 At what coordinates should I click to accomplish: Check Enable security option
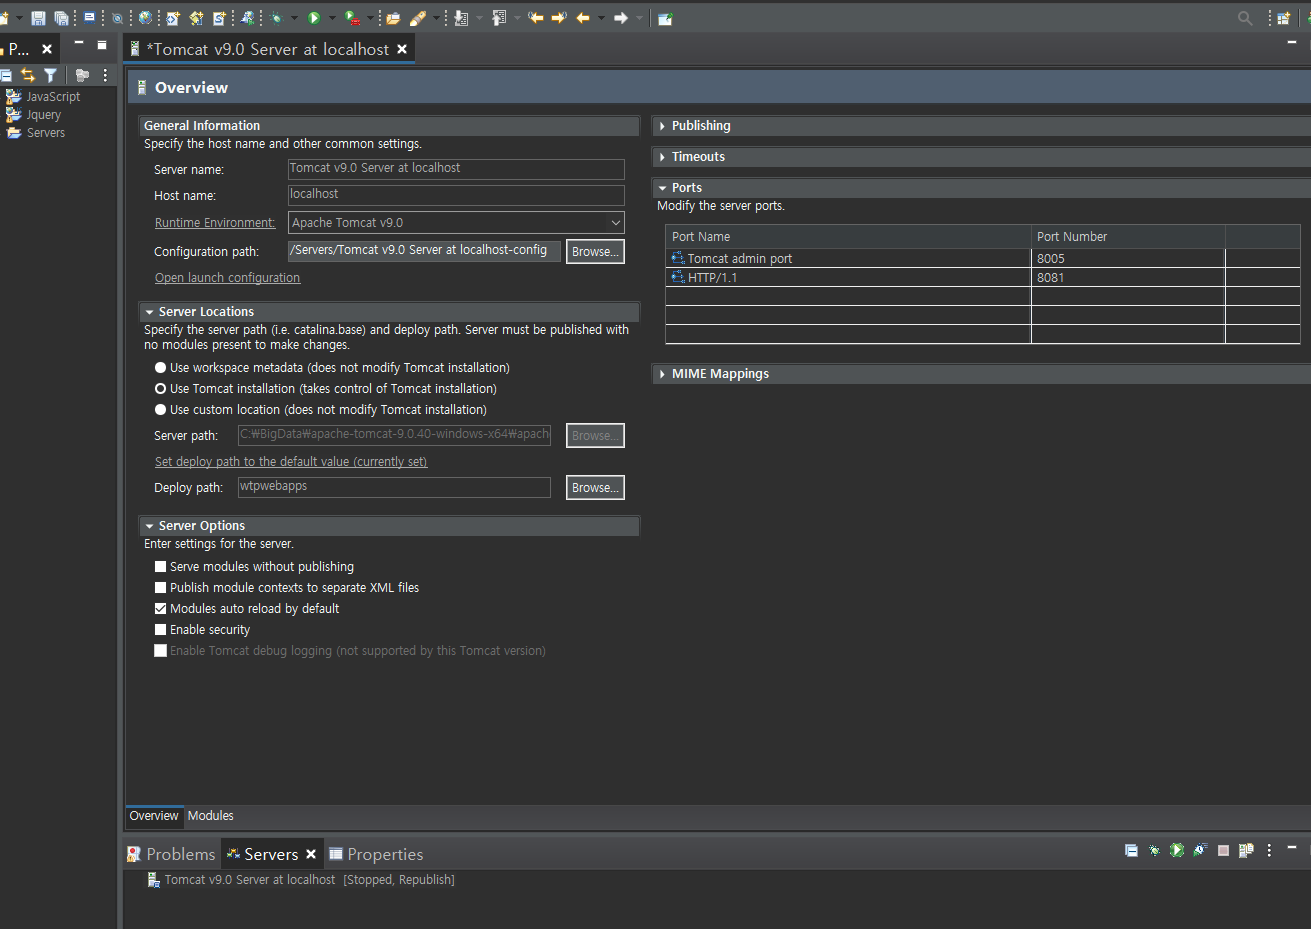click(160, 630)
